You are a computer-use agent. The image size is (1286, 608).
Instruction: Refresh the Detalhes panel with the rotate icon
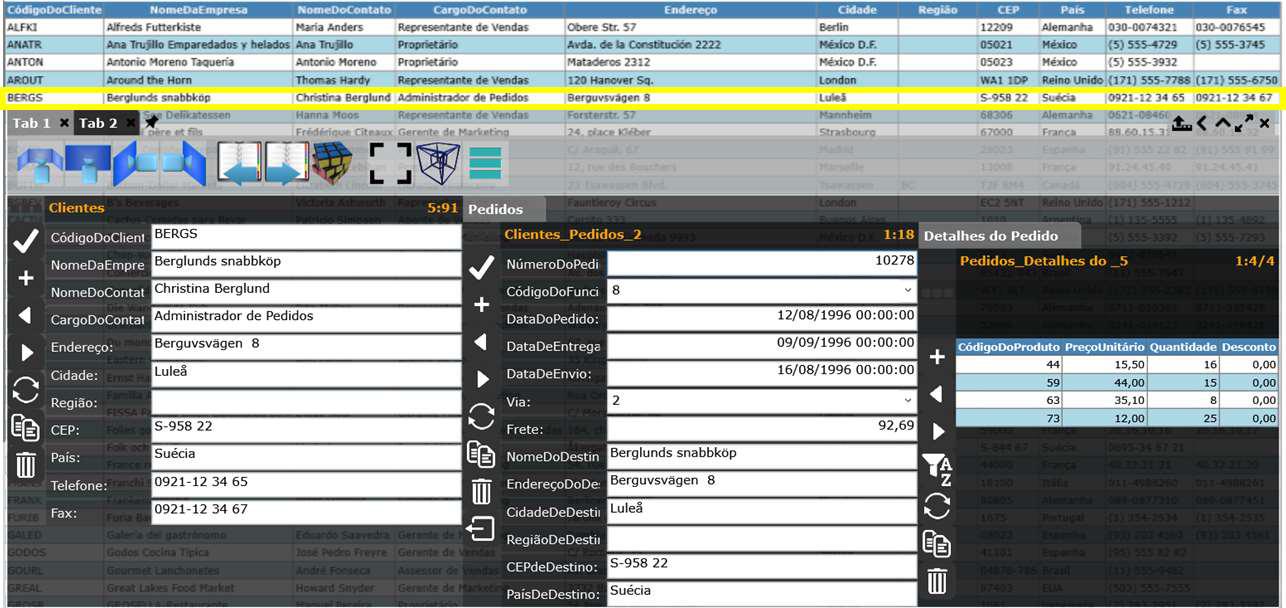pos(937,505)
